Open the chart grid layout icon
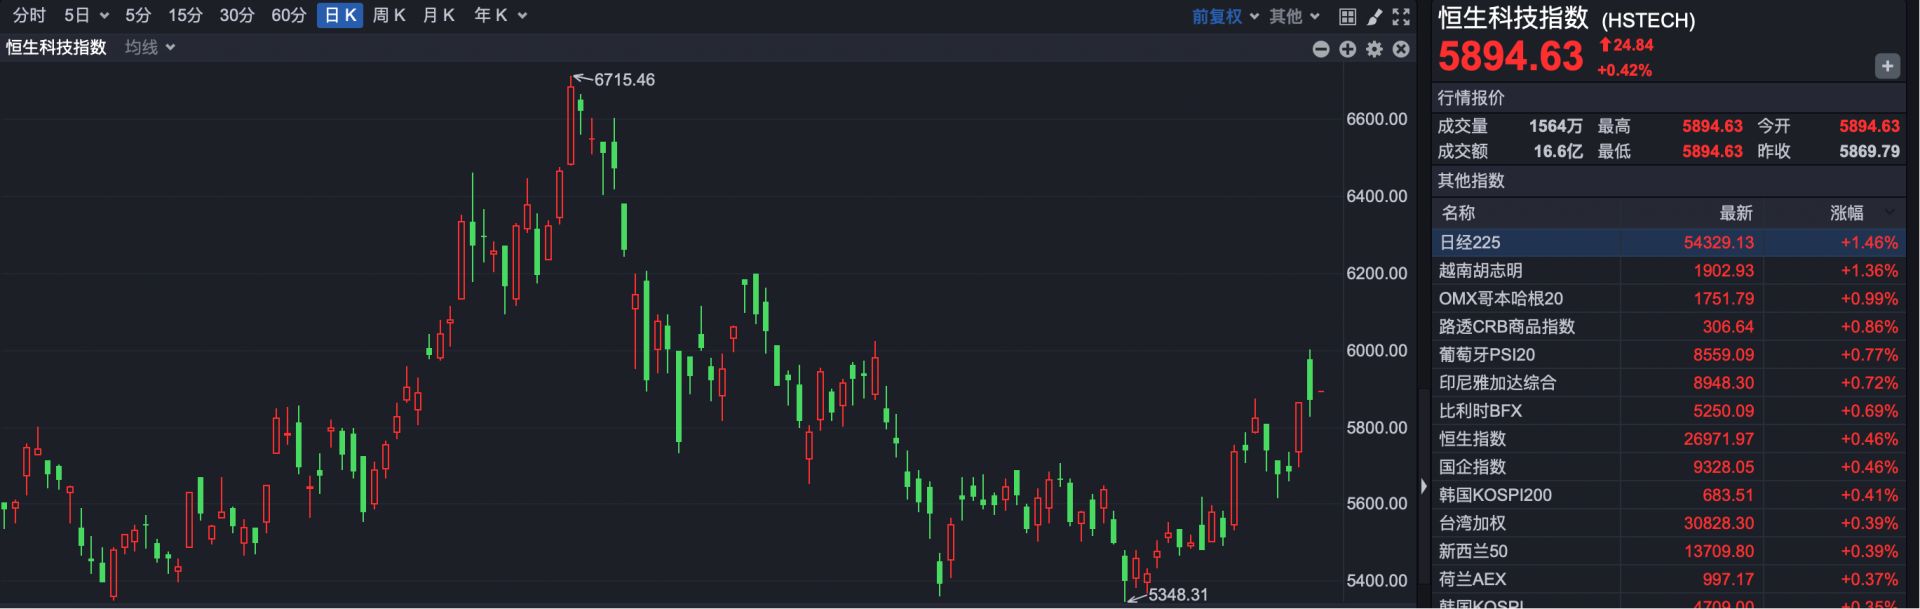Viewport: 1920px width, 609px height. [x=1347, y=16]
